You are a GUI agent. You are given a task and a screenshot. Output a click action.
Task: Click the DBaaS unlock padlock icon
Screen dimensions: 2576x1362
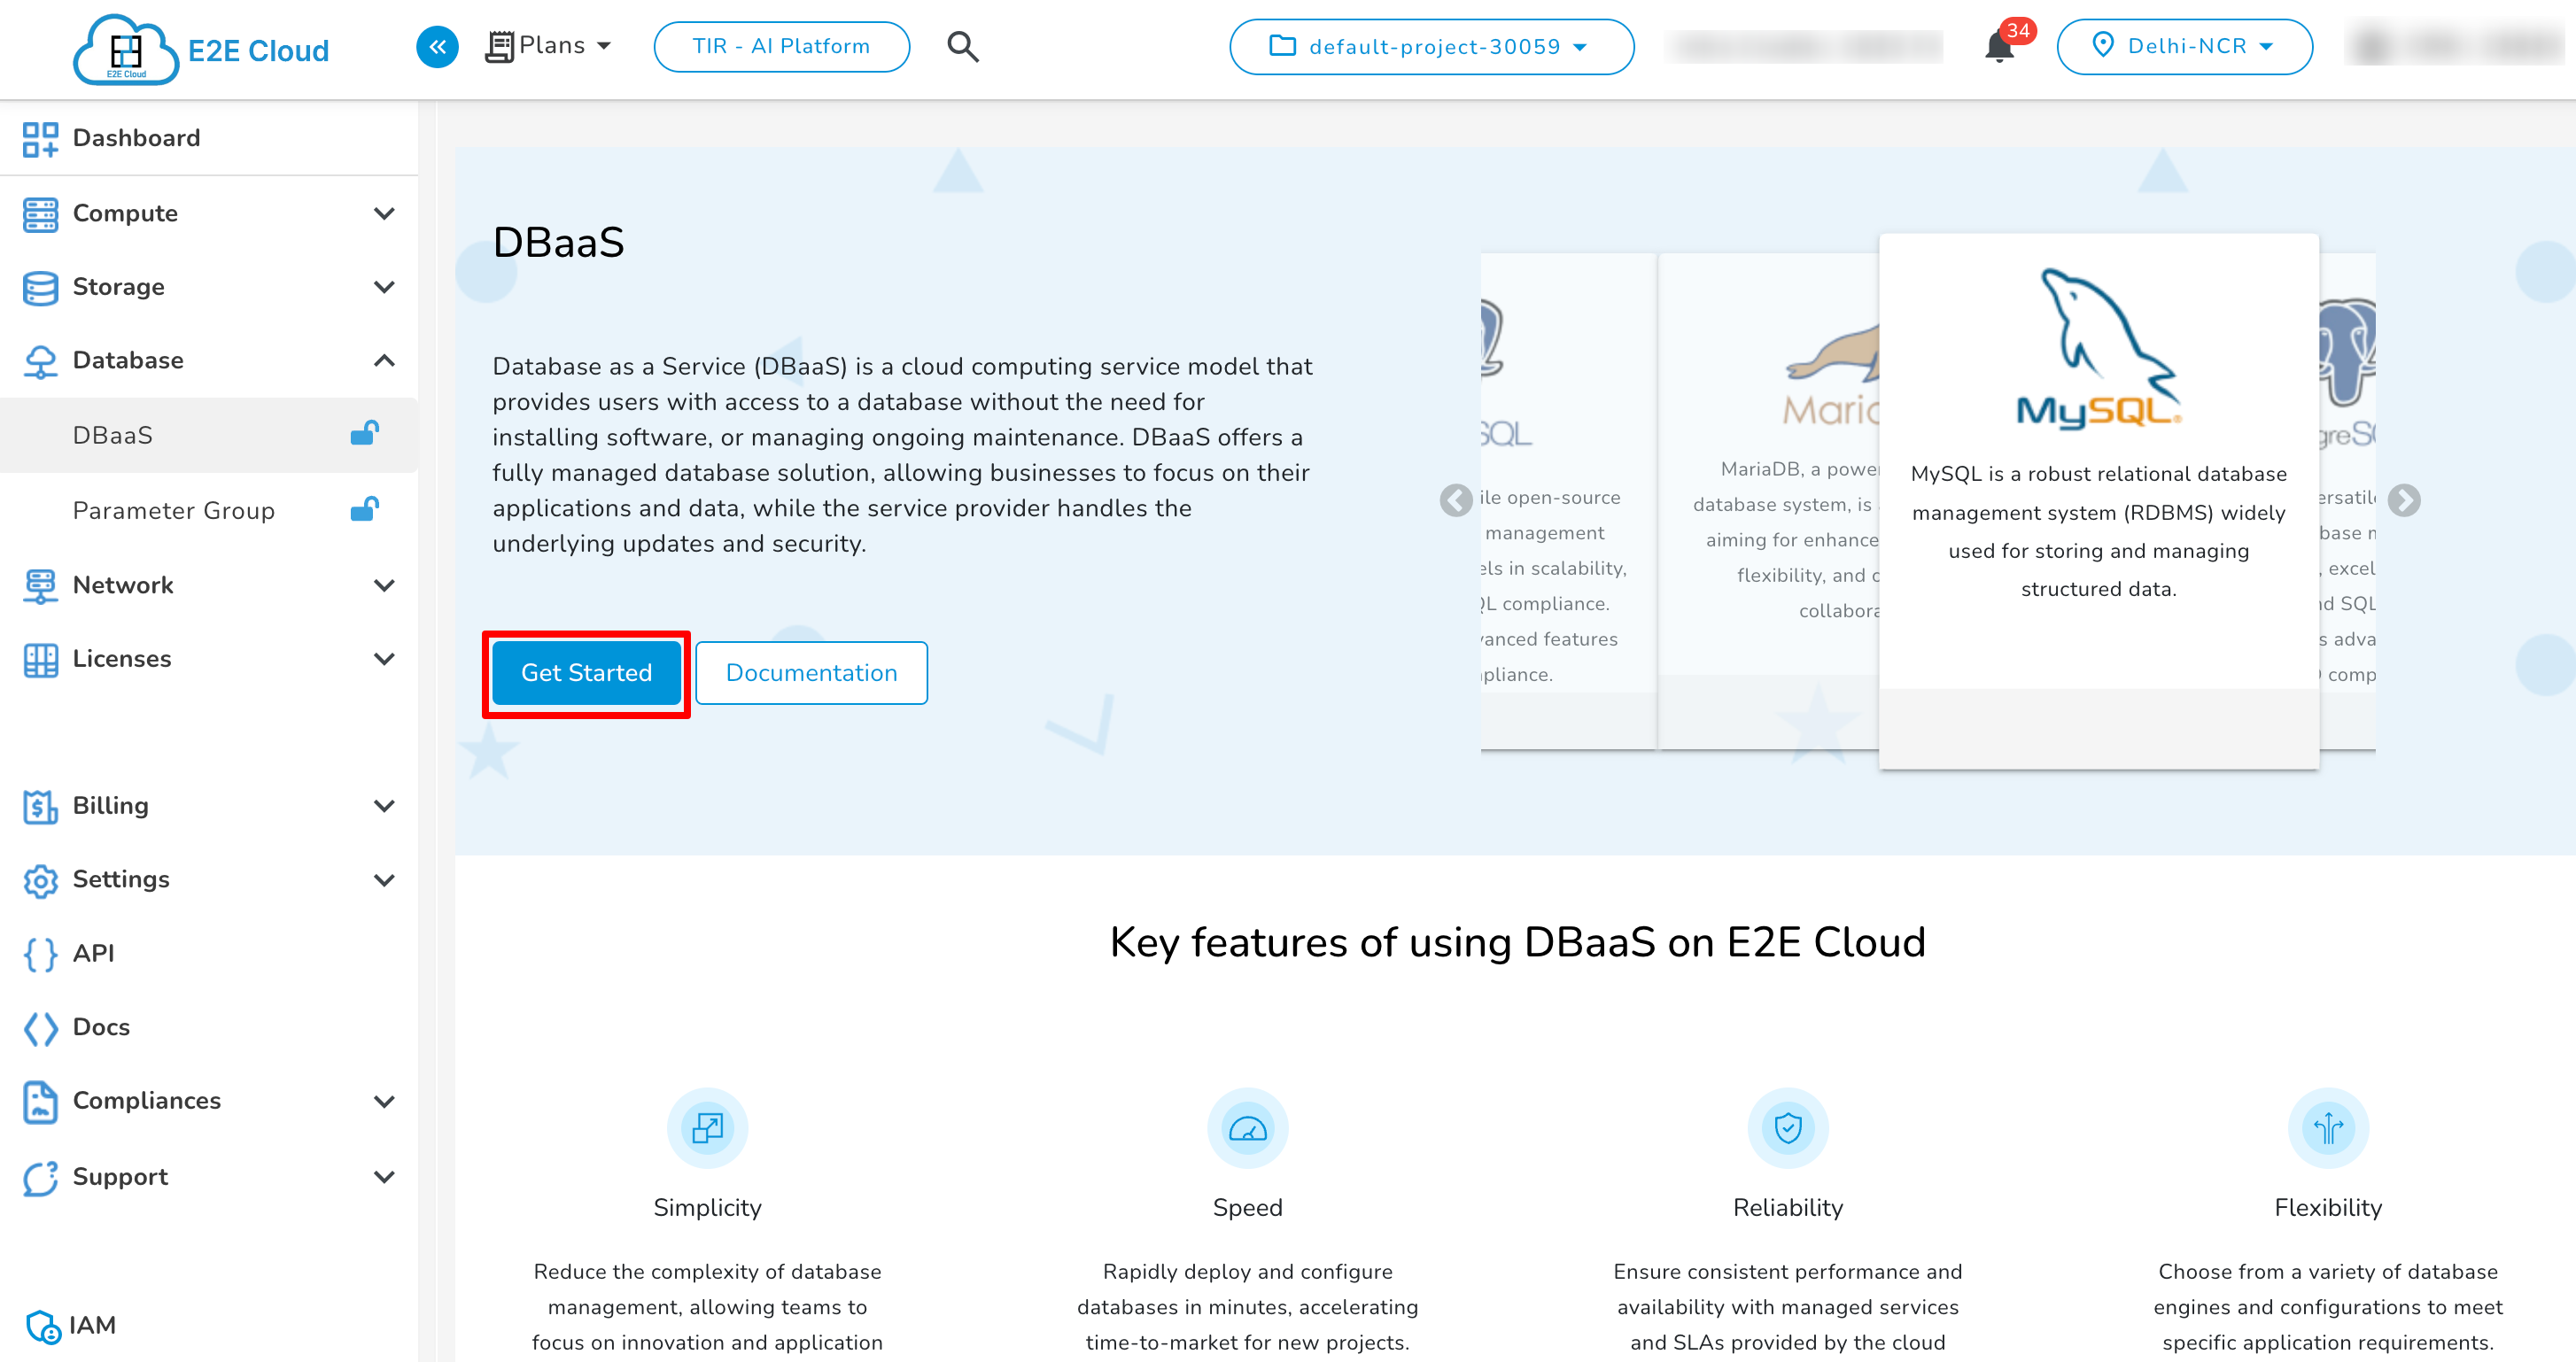(364, 433)
